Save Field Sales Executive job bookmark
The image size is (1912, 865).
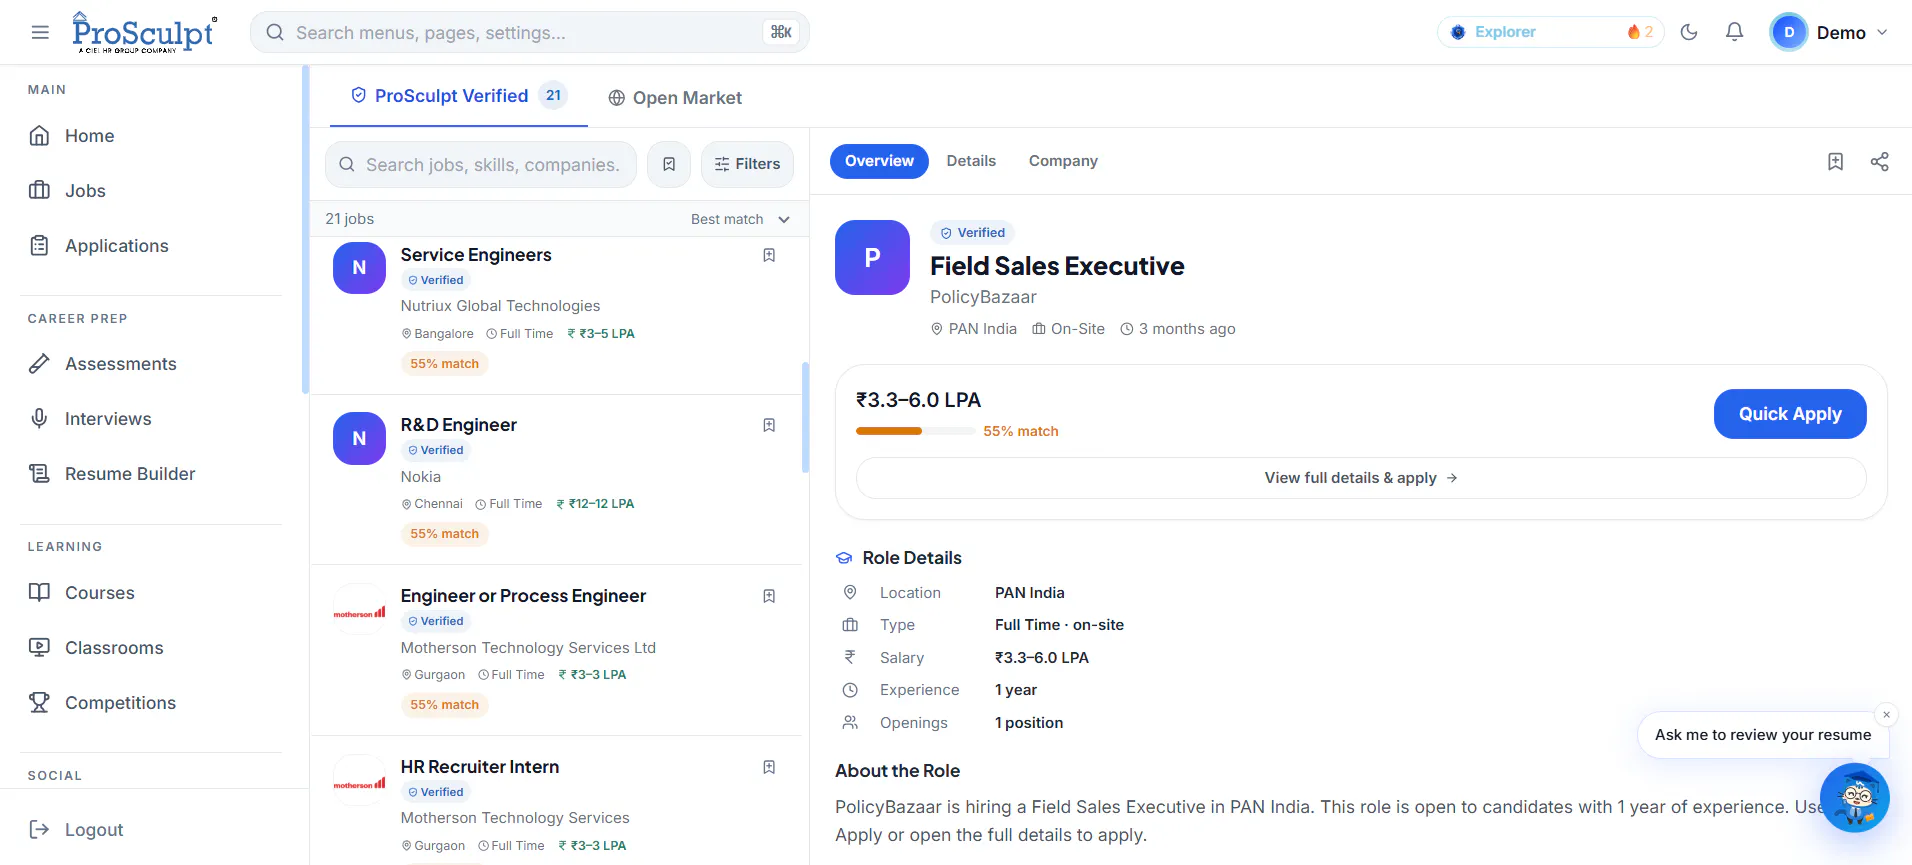1835,161
